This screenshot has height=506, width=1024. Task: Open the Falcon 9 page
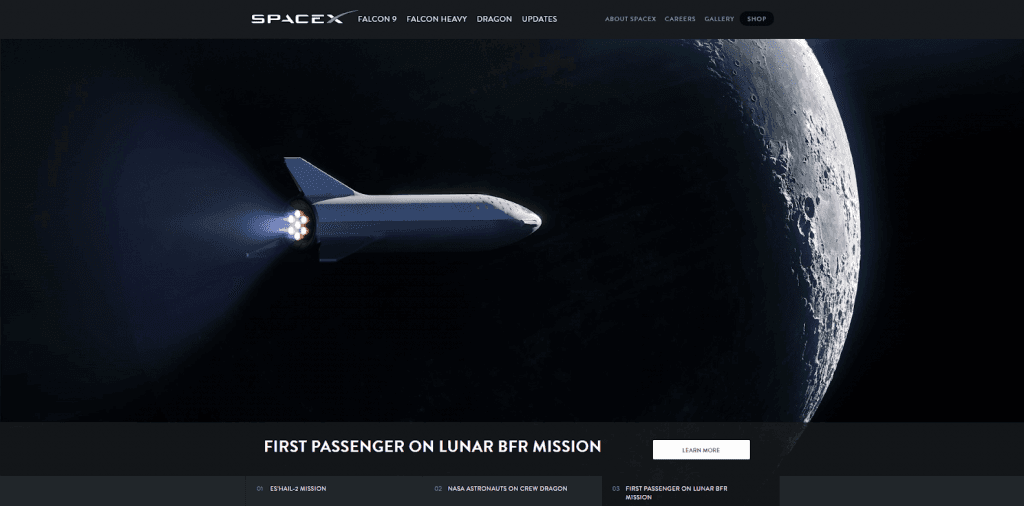(377, 19)
